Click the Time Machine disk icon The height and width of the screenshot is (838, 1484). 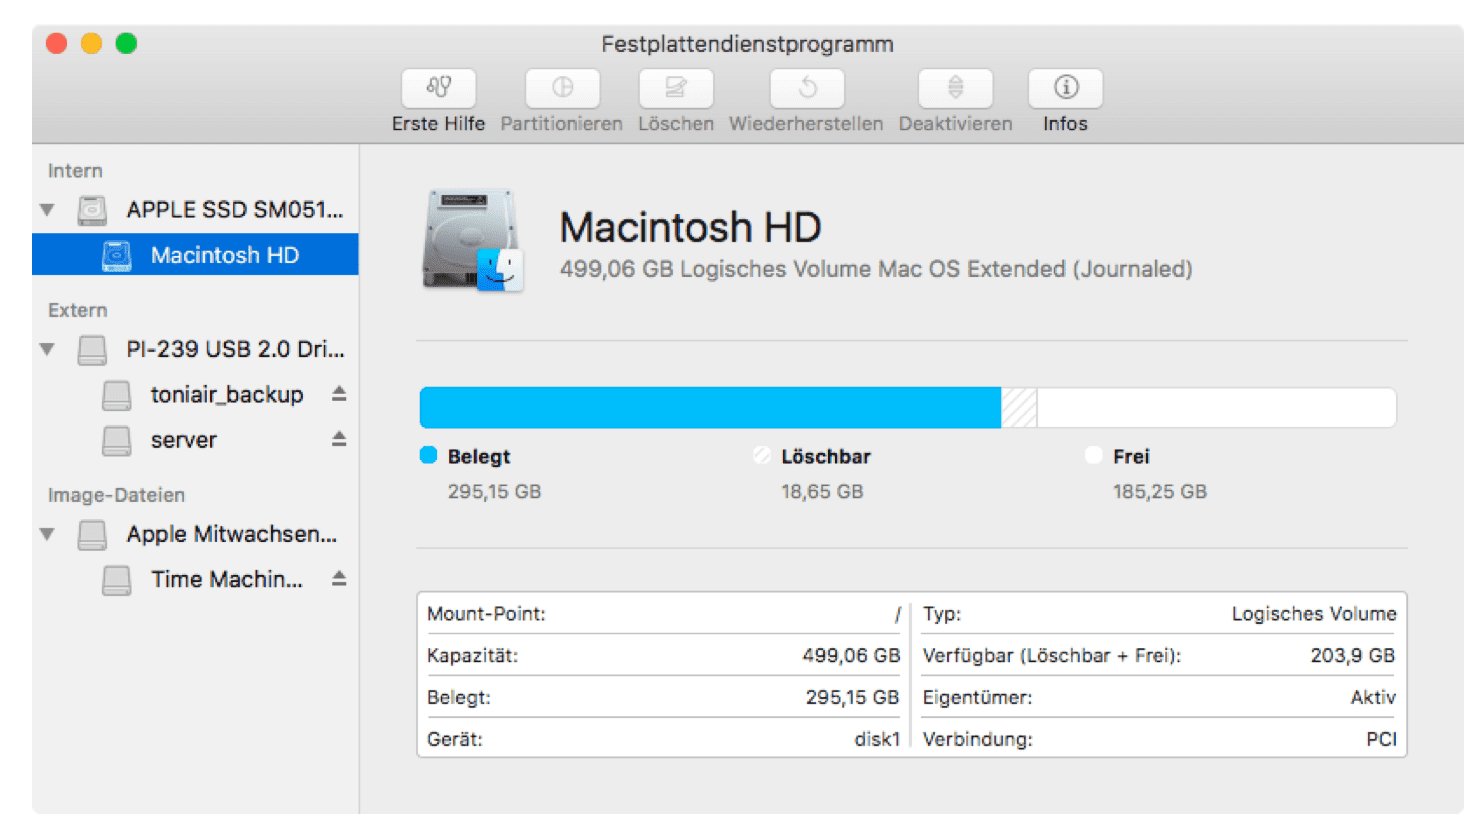tap(116, 580)
